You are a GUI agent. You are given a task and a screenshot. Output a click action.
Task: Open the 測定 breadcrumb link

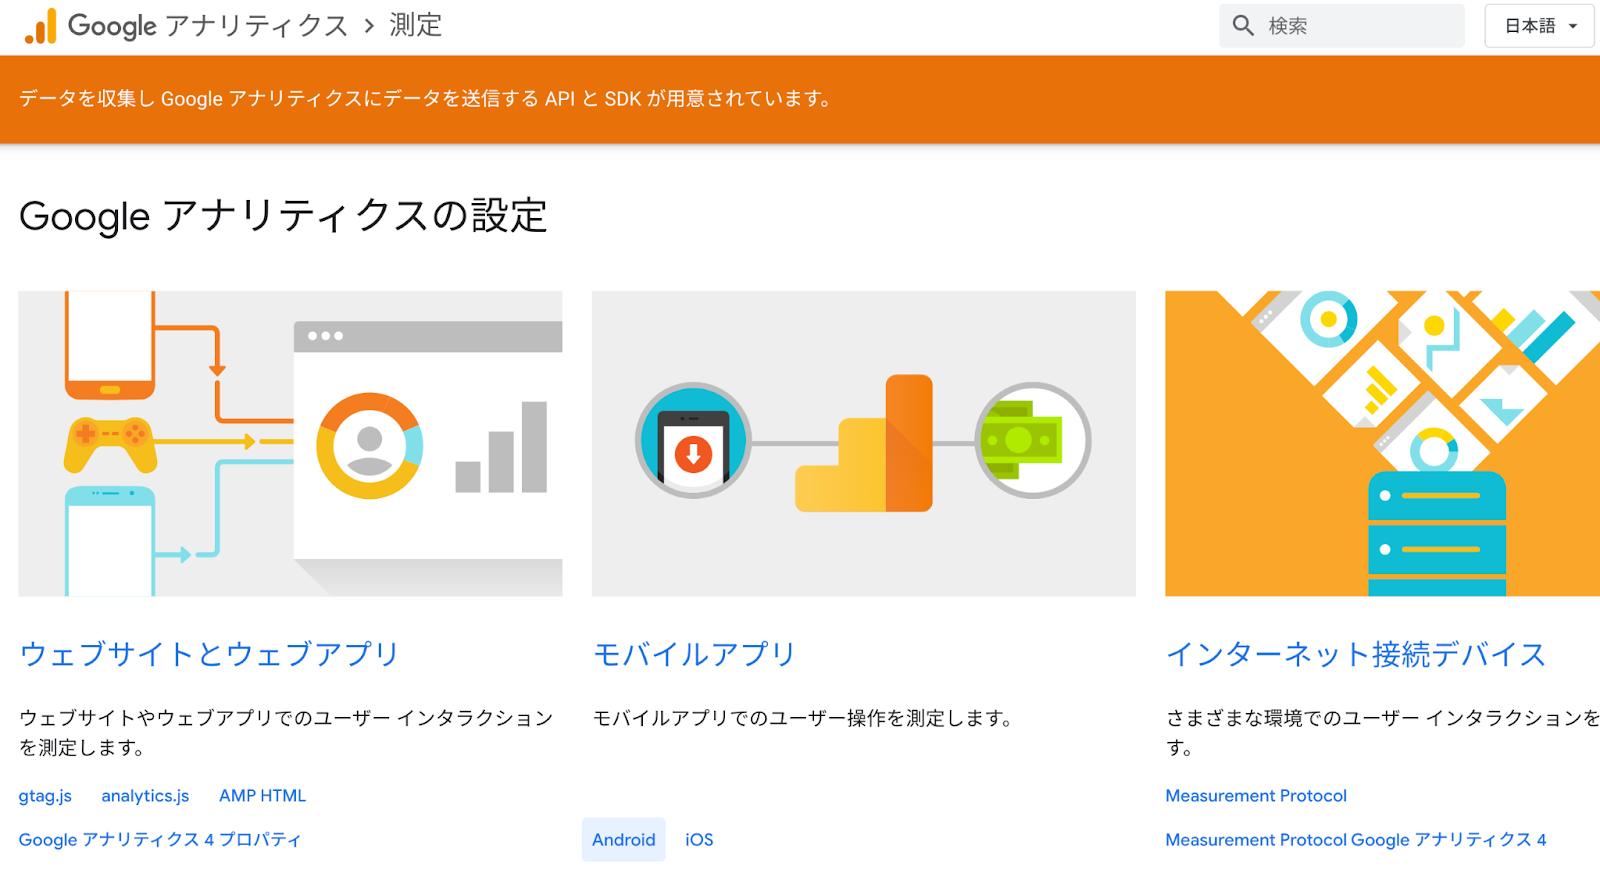[416, 26]
